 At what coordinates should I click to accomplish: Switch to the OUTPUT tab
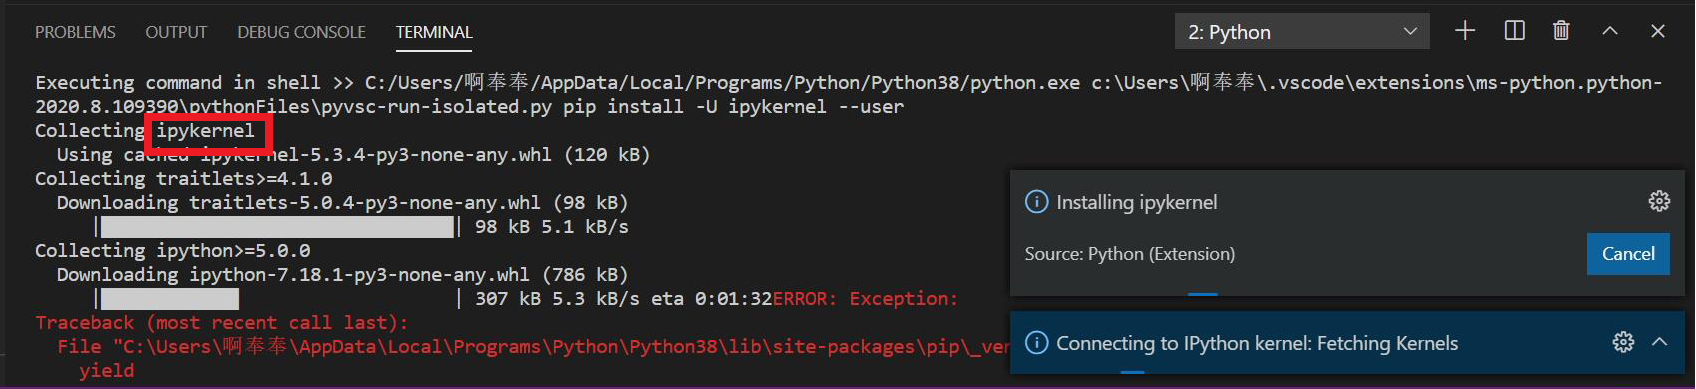tap(176, 32)
